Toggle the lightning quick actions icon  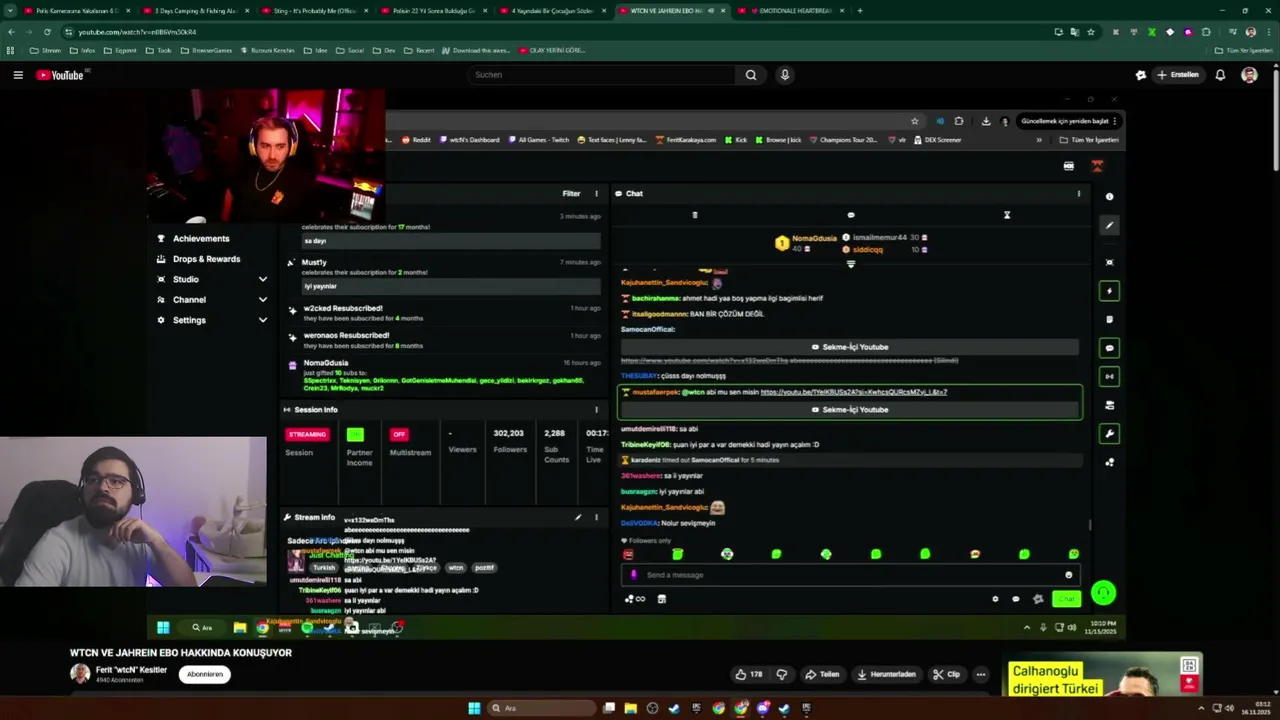click(x=1109, y=291)
